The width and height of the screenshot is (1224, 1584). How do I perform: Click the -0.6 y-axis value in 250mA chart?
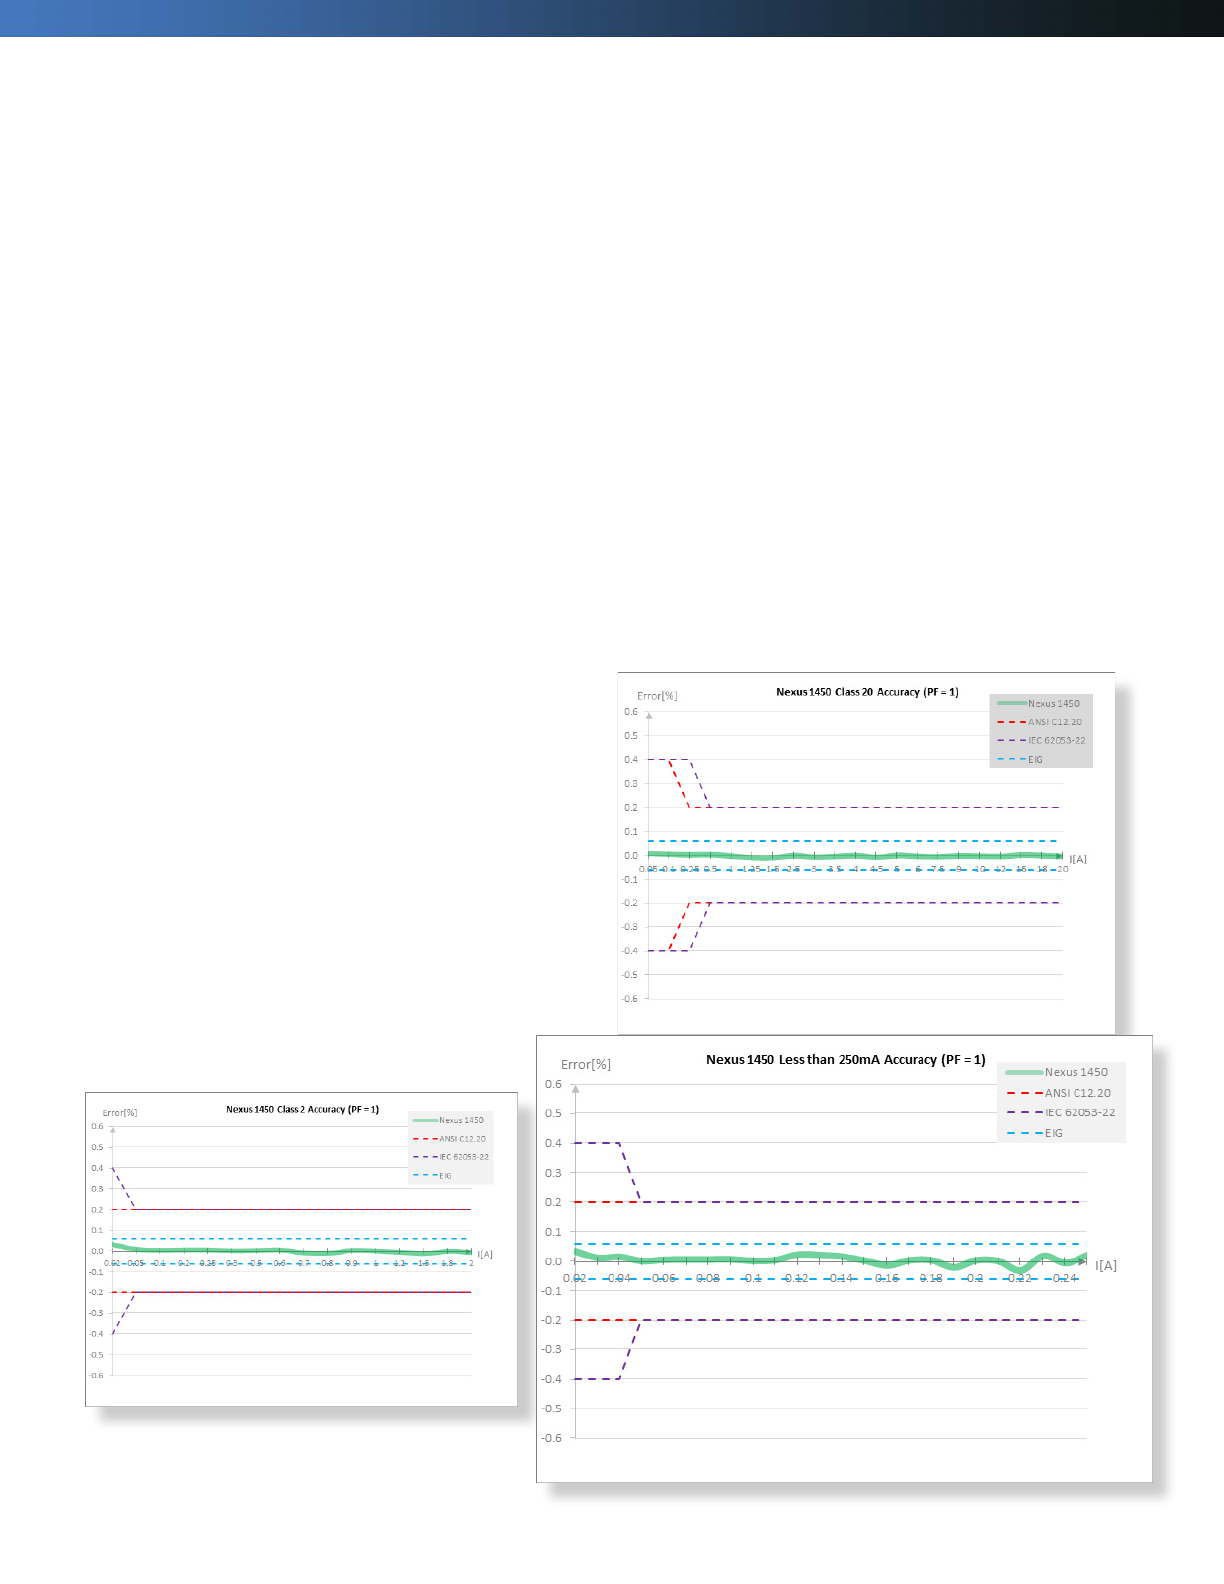point(551,1438)
